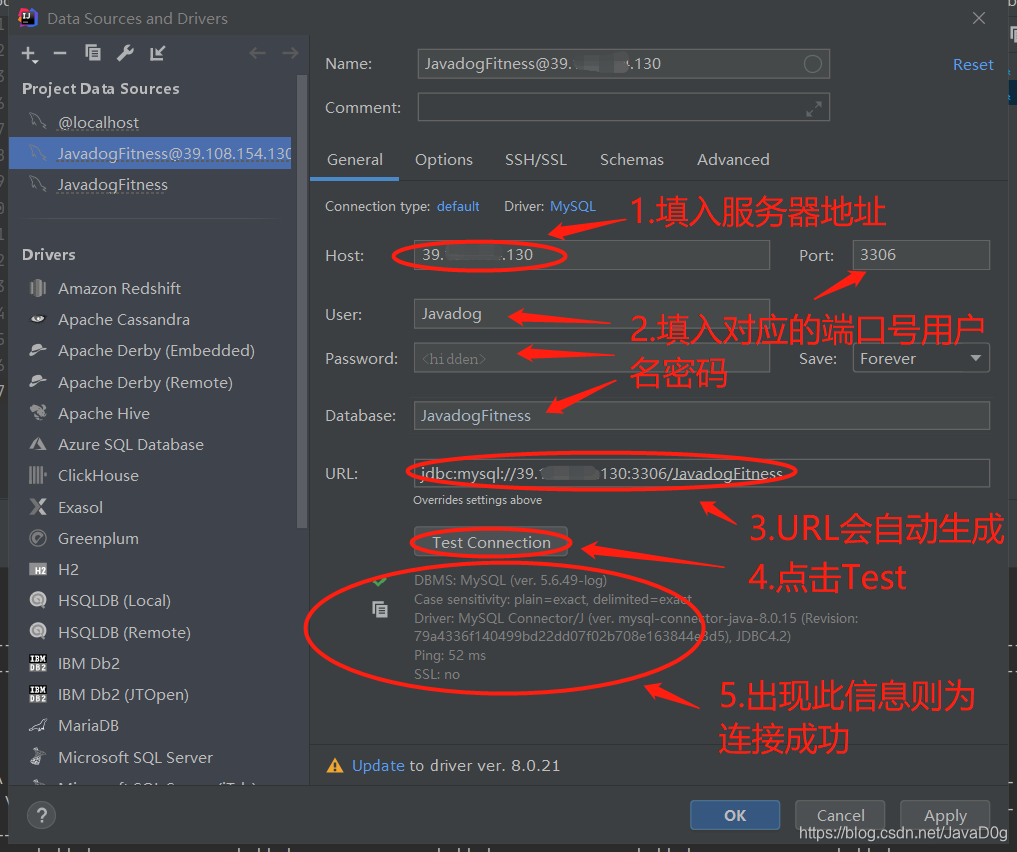The image size is (1017, 852).
Task: Add a new data source with plus icon
Action: click(x=29, y=54)
